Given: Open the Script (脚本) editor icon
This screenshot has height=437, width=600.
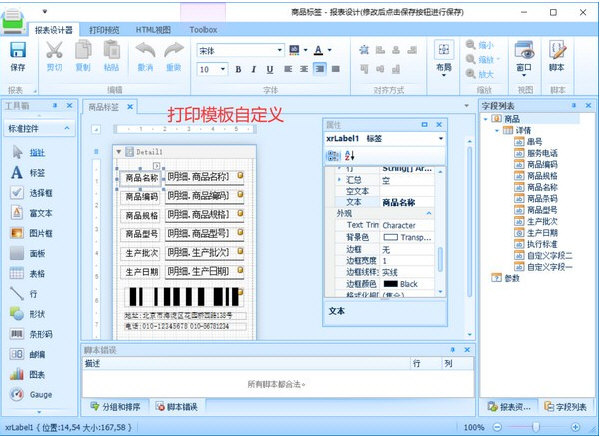Looking at the screenshot, I should tap(557, 51).
